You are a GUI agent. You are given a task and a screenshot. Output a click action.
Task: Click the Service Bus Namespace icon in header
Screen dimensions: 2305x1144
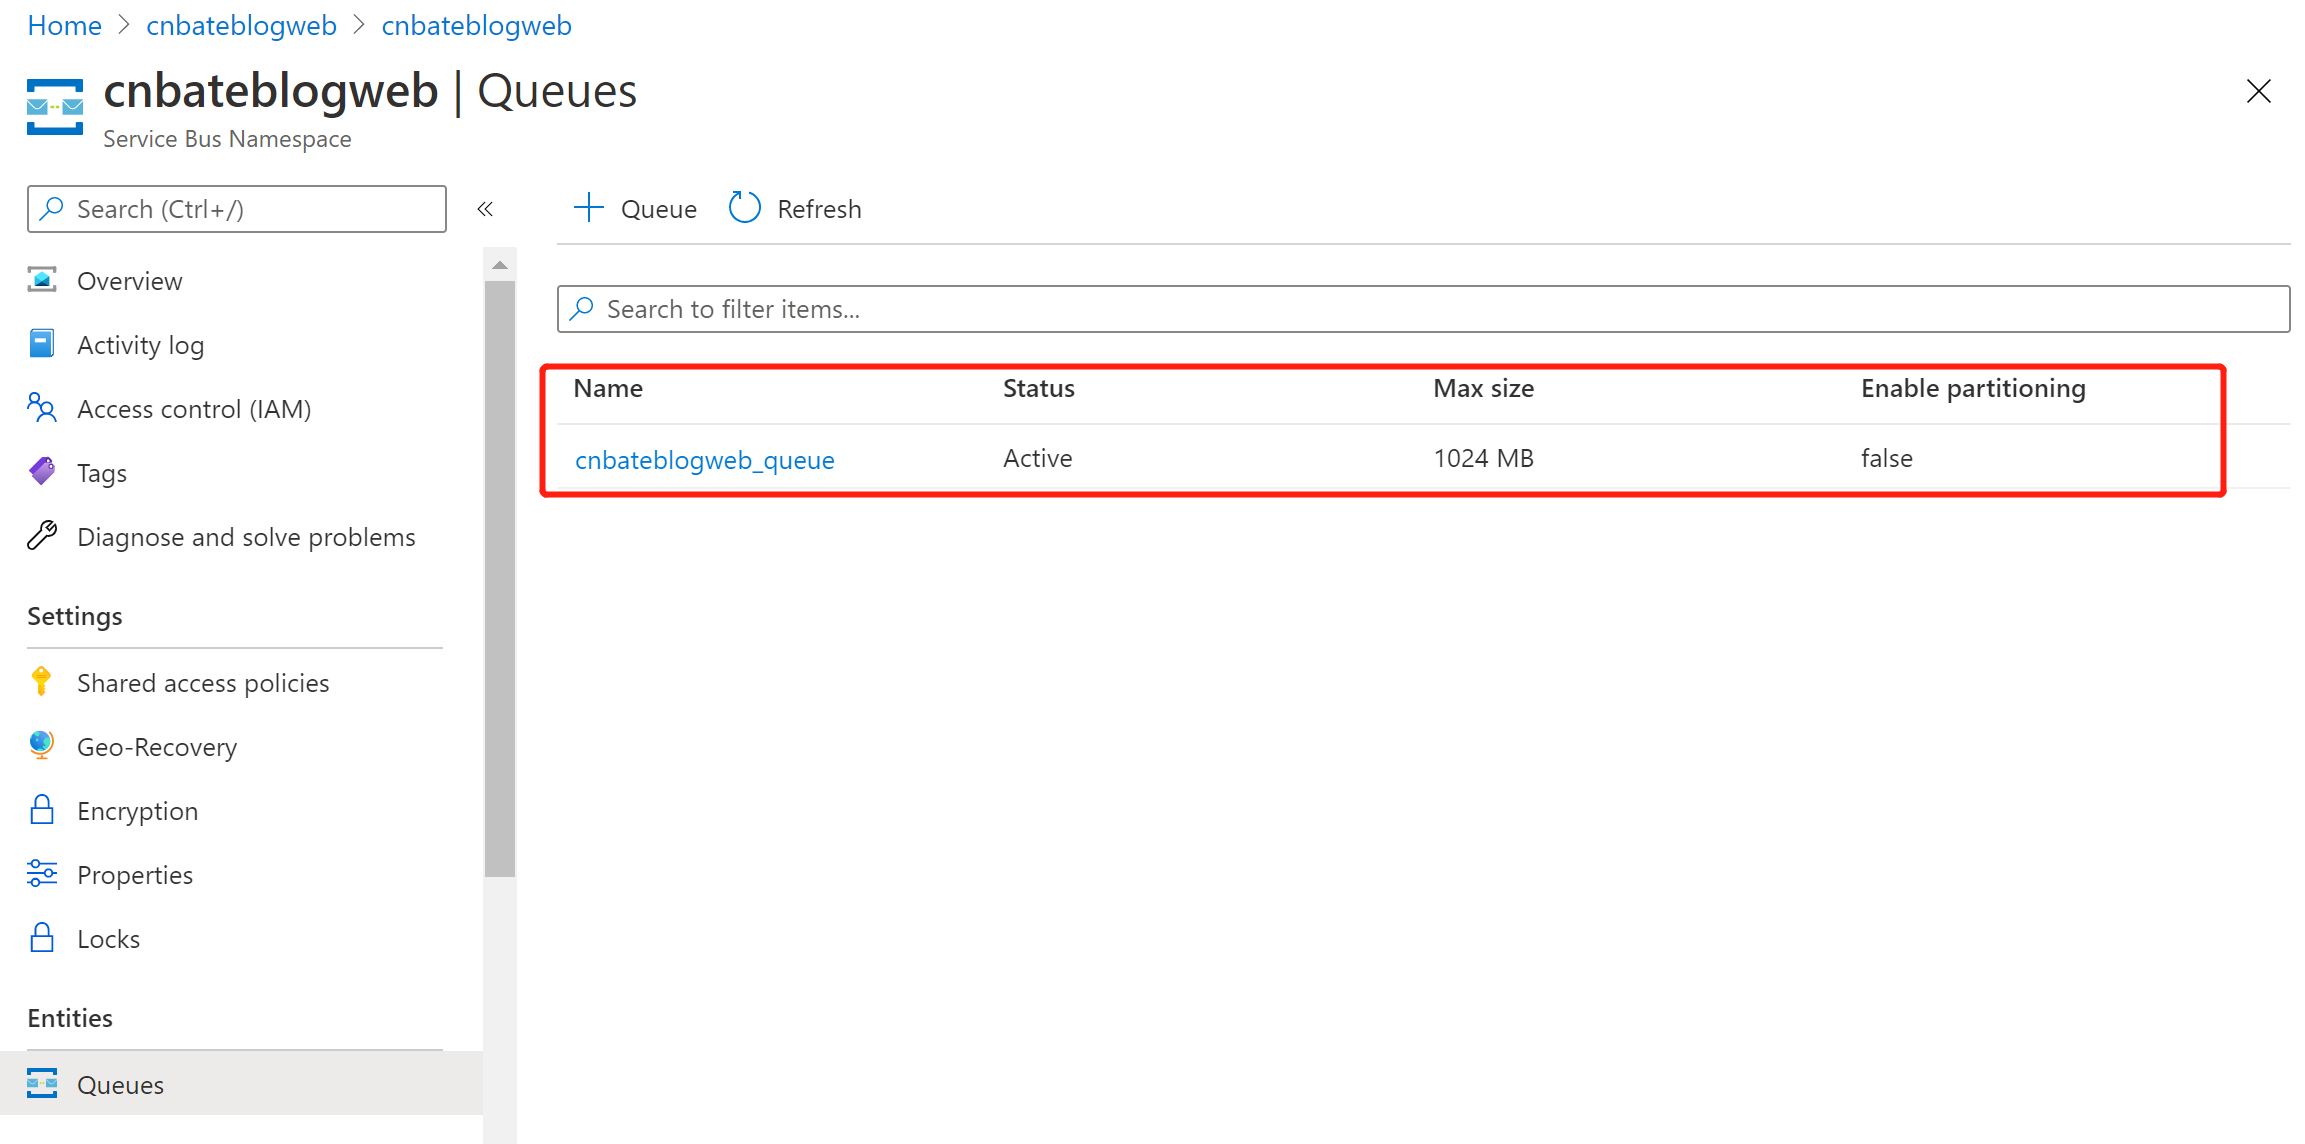[55, 107]
